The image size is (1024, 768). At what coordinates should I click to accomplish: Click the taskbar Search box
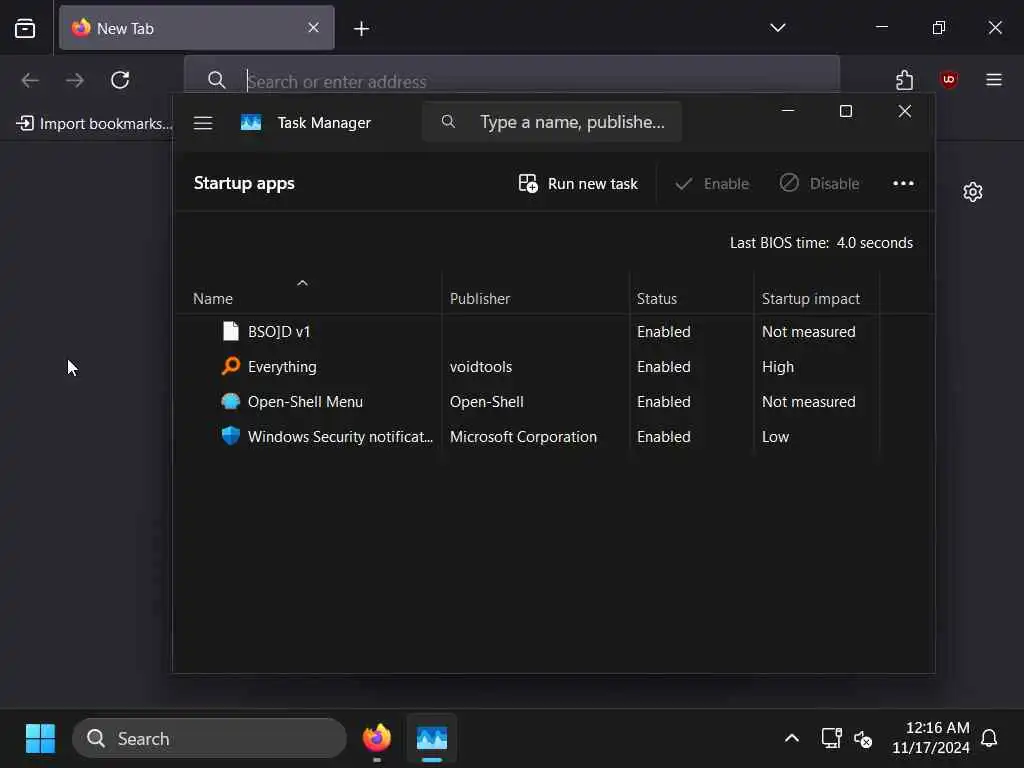coord(209,739)
